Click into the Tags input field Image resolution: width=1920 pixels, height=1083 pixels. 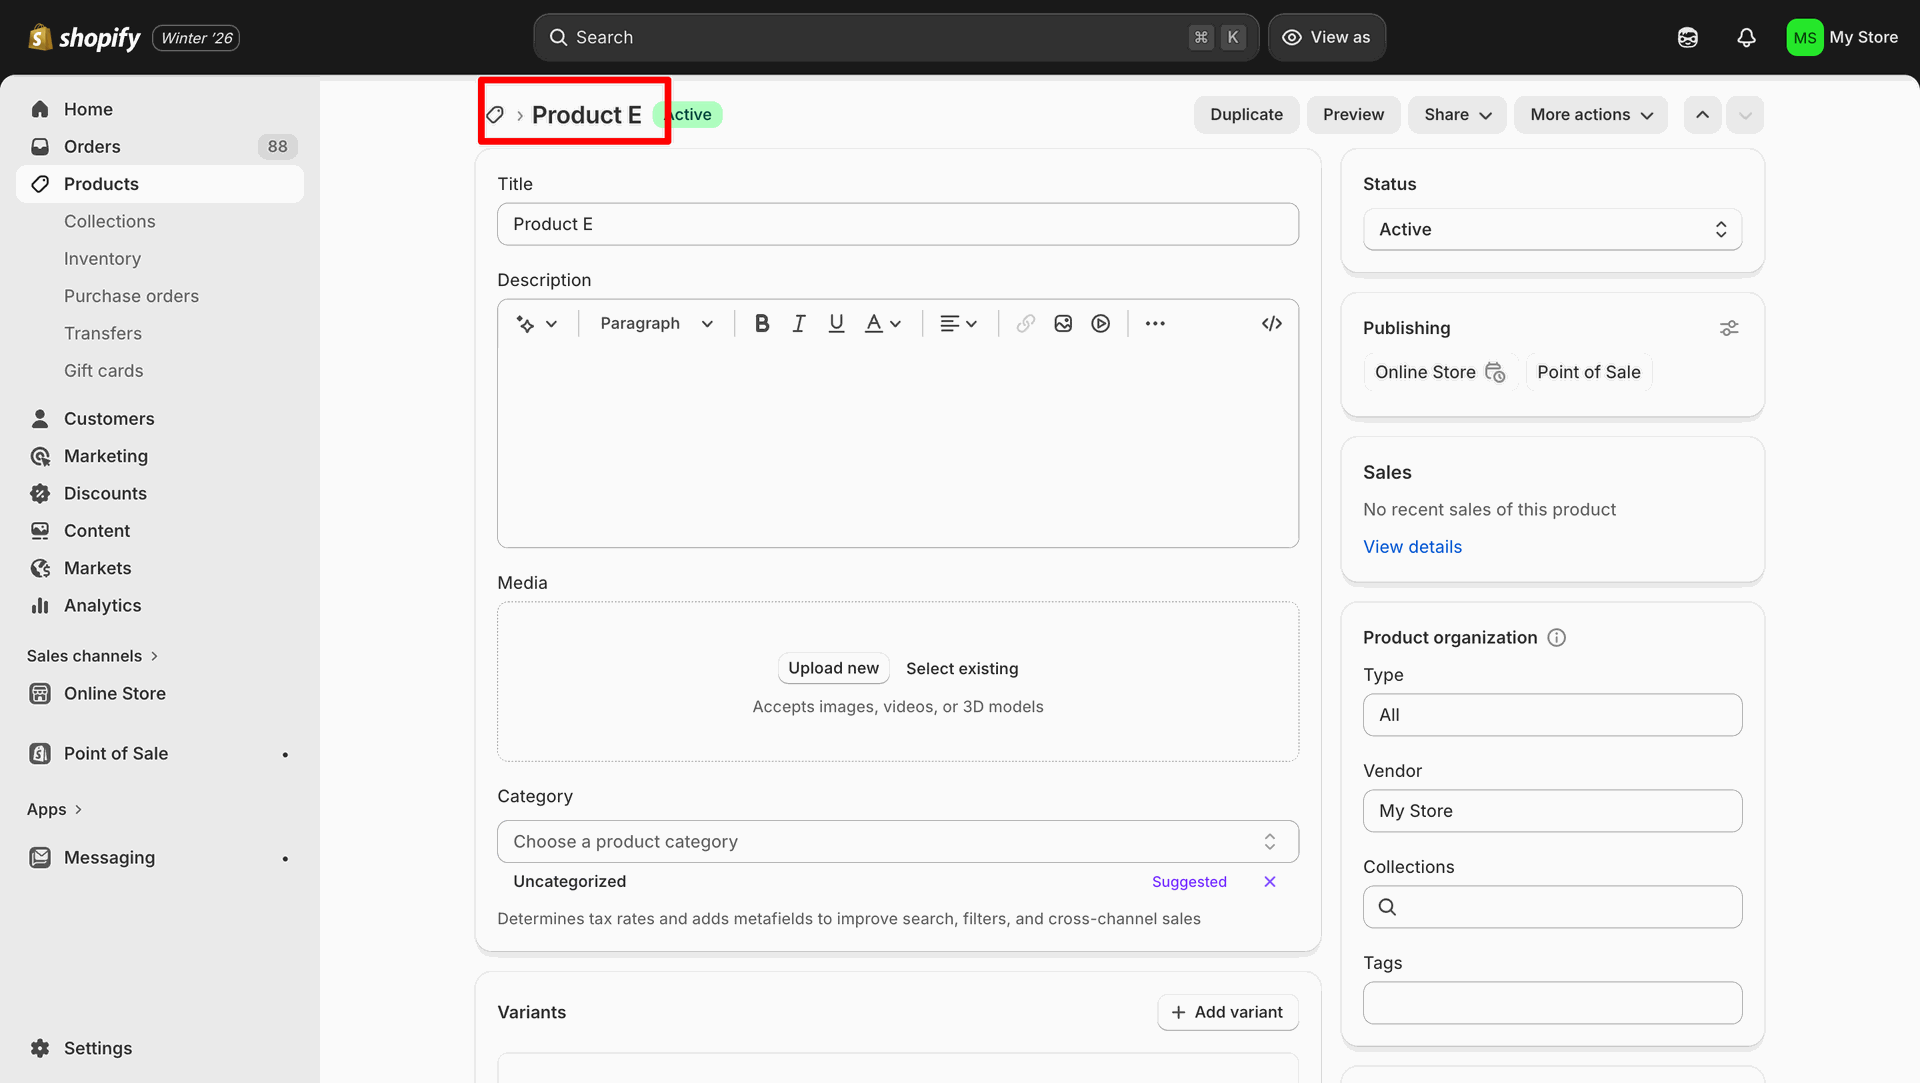pyautogui.click(x=1551, y=1002)
